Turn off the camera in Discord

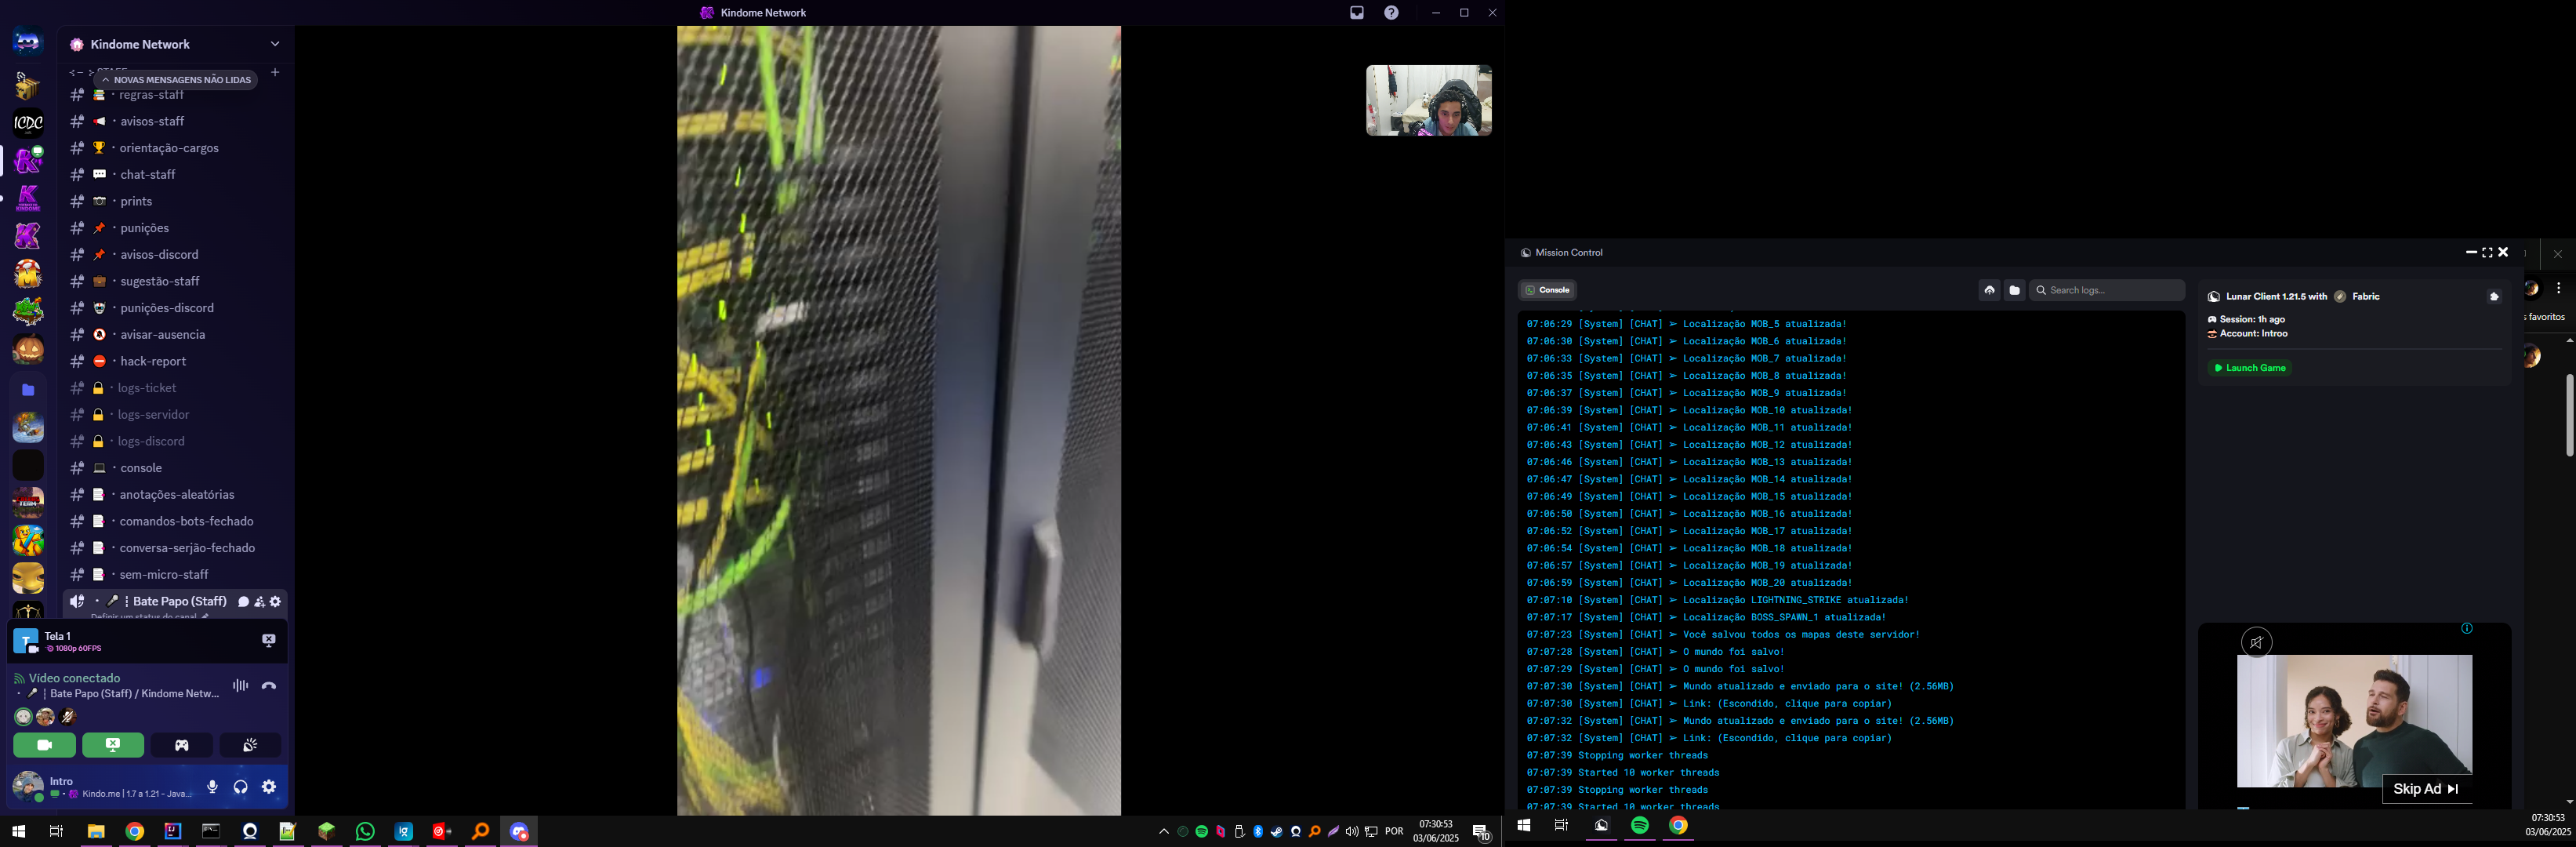pos(44,745)
